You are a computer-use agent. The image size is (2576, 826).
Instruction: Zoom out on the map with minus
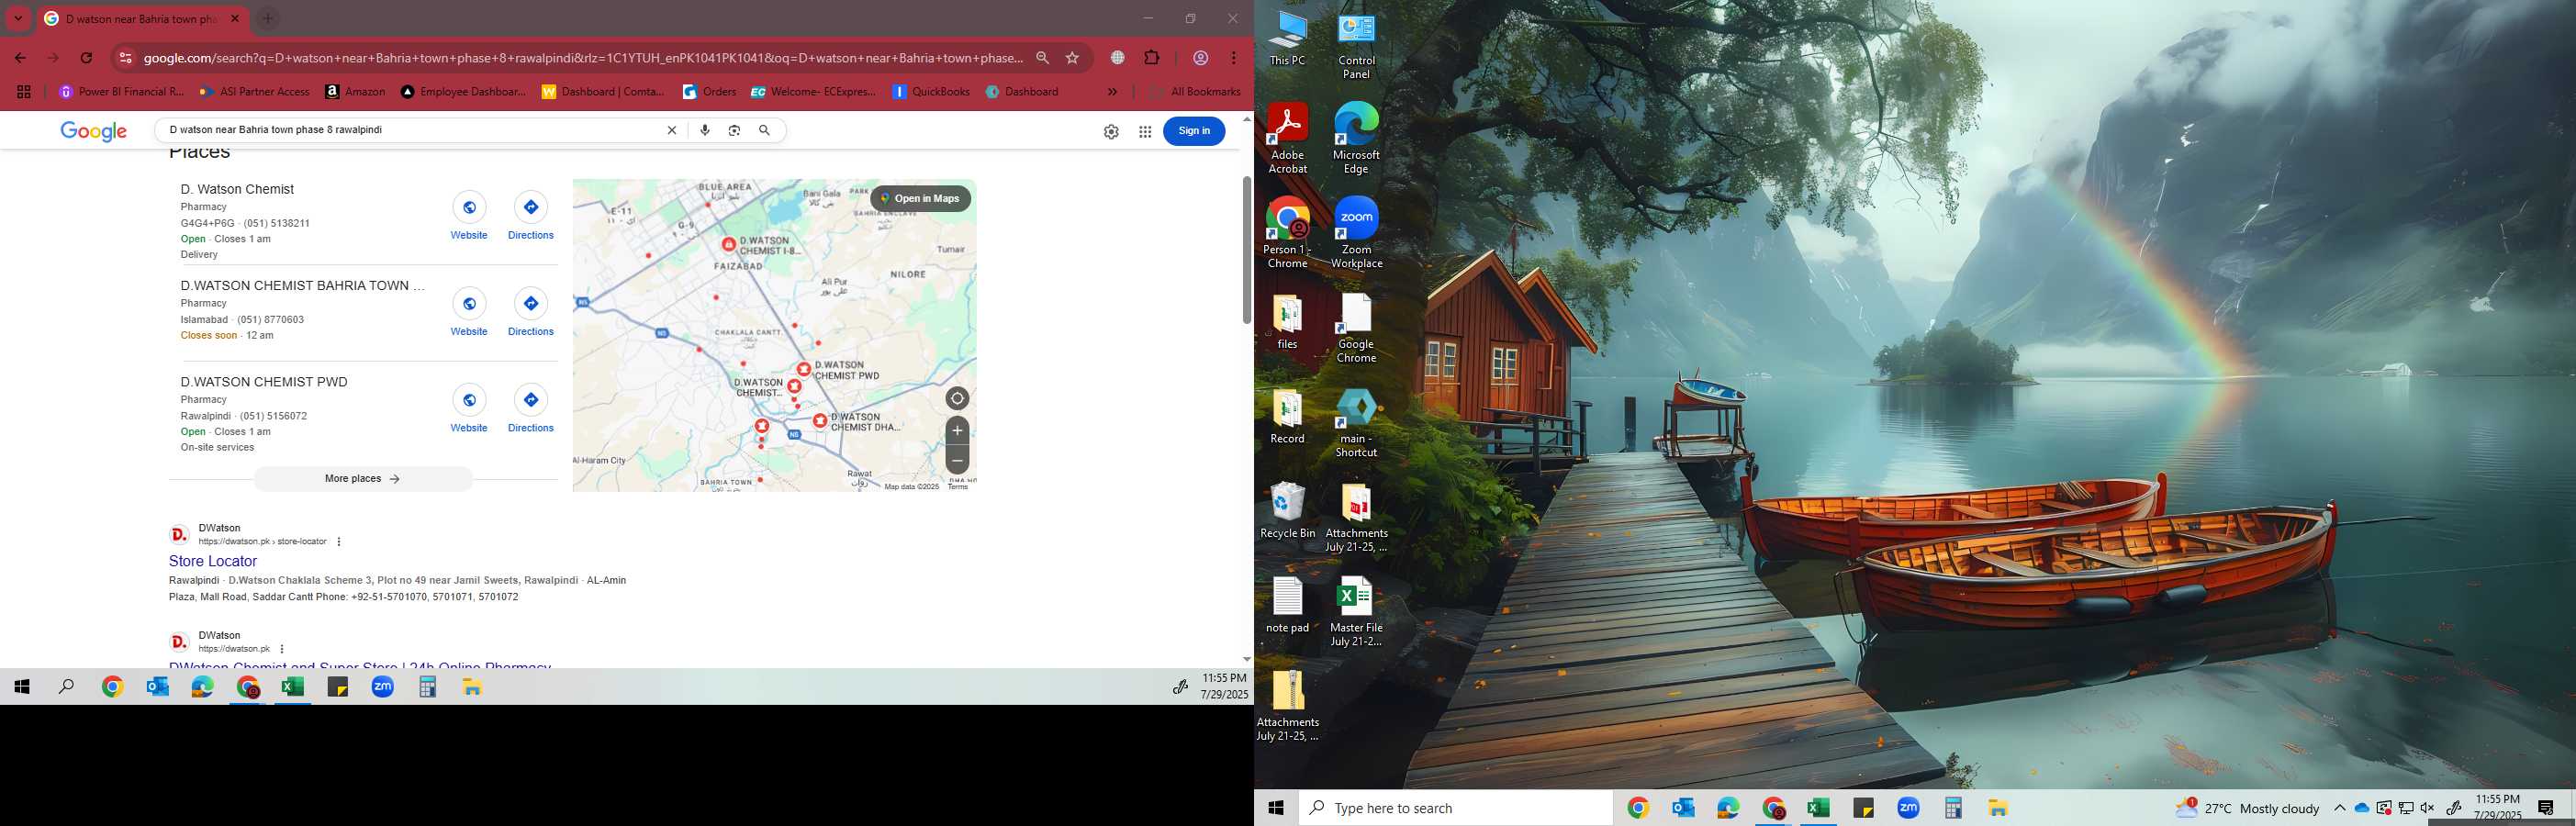[x=957, y=460]
